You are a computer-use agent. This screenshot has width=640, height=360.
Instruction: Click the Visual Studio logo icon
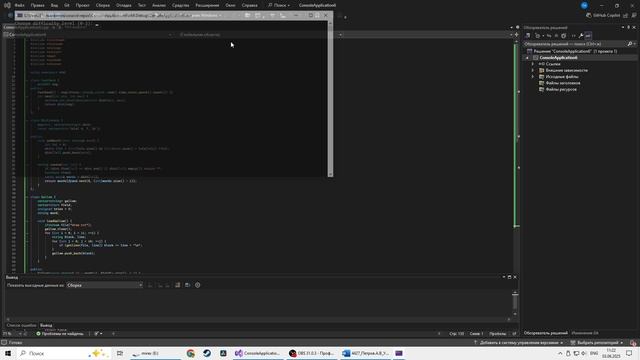[x=7, y=5]
